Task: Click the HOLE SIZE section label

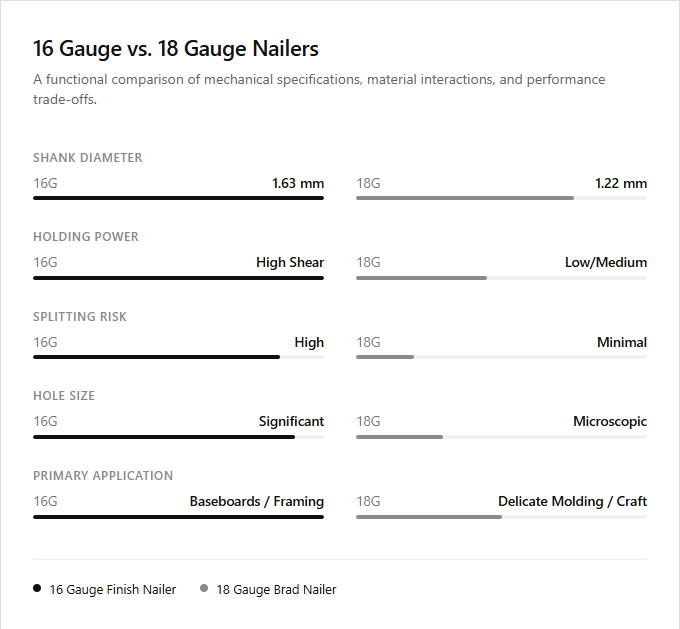Action: 64,396
